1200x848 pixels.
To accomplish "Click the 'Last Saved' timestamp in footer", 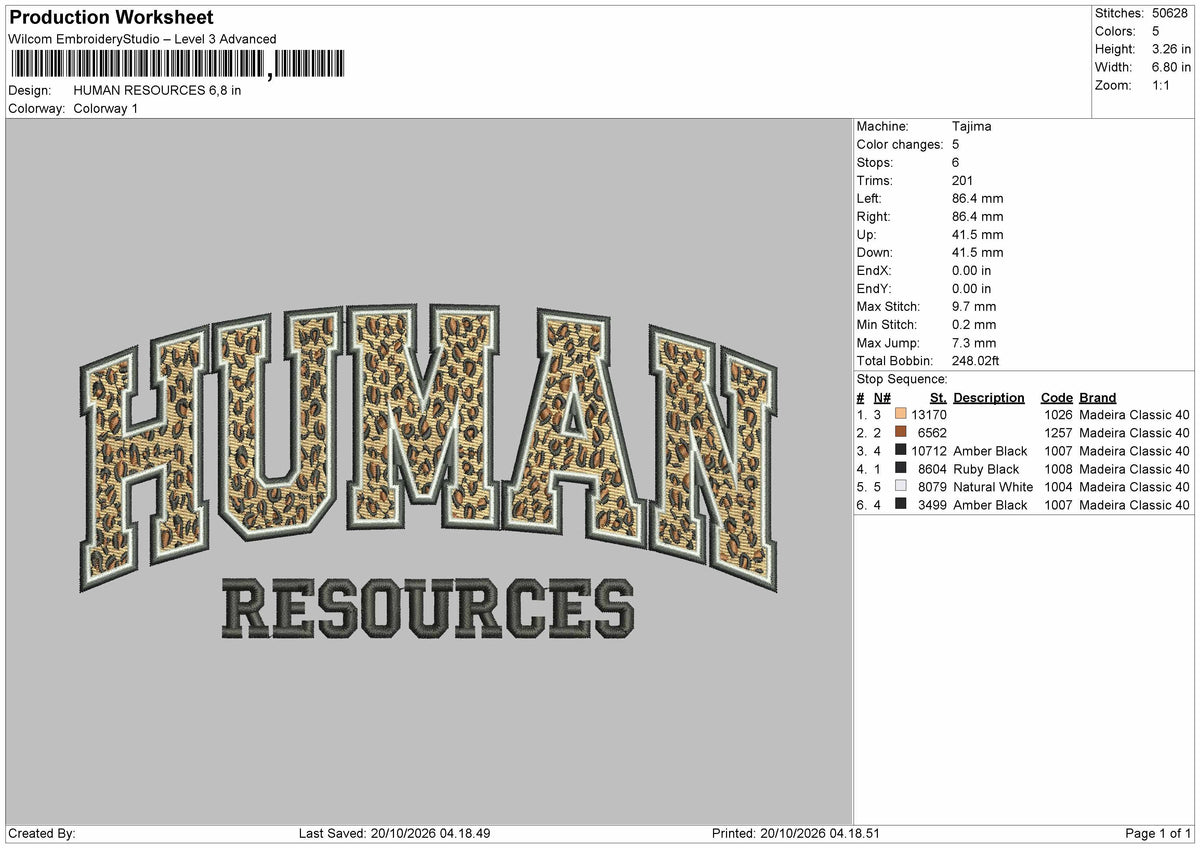I will click(x=394, y=834).
